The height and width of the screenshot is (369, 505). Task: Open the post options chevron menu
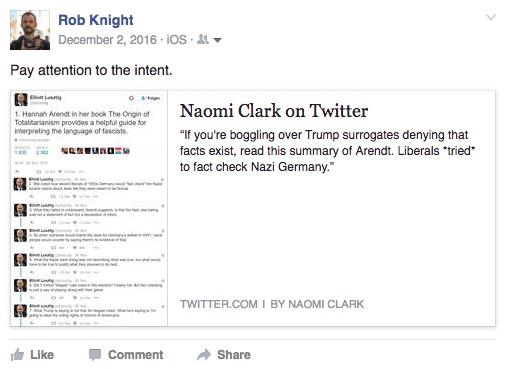pyautogui.click(x=491, y=17)
